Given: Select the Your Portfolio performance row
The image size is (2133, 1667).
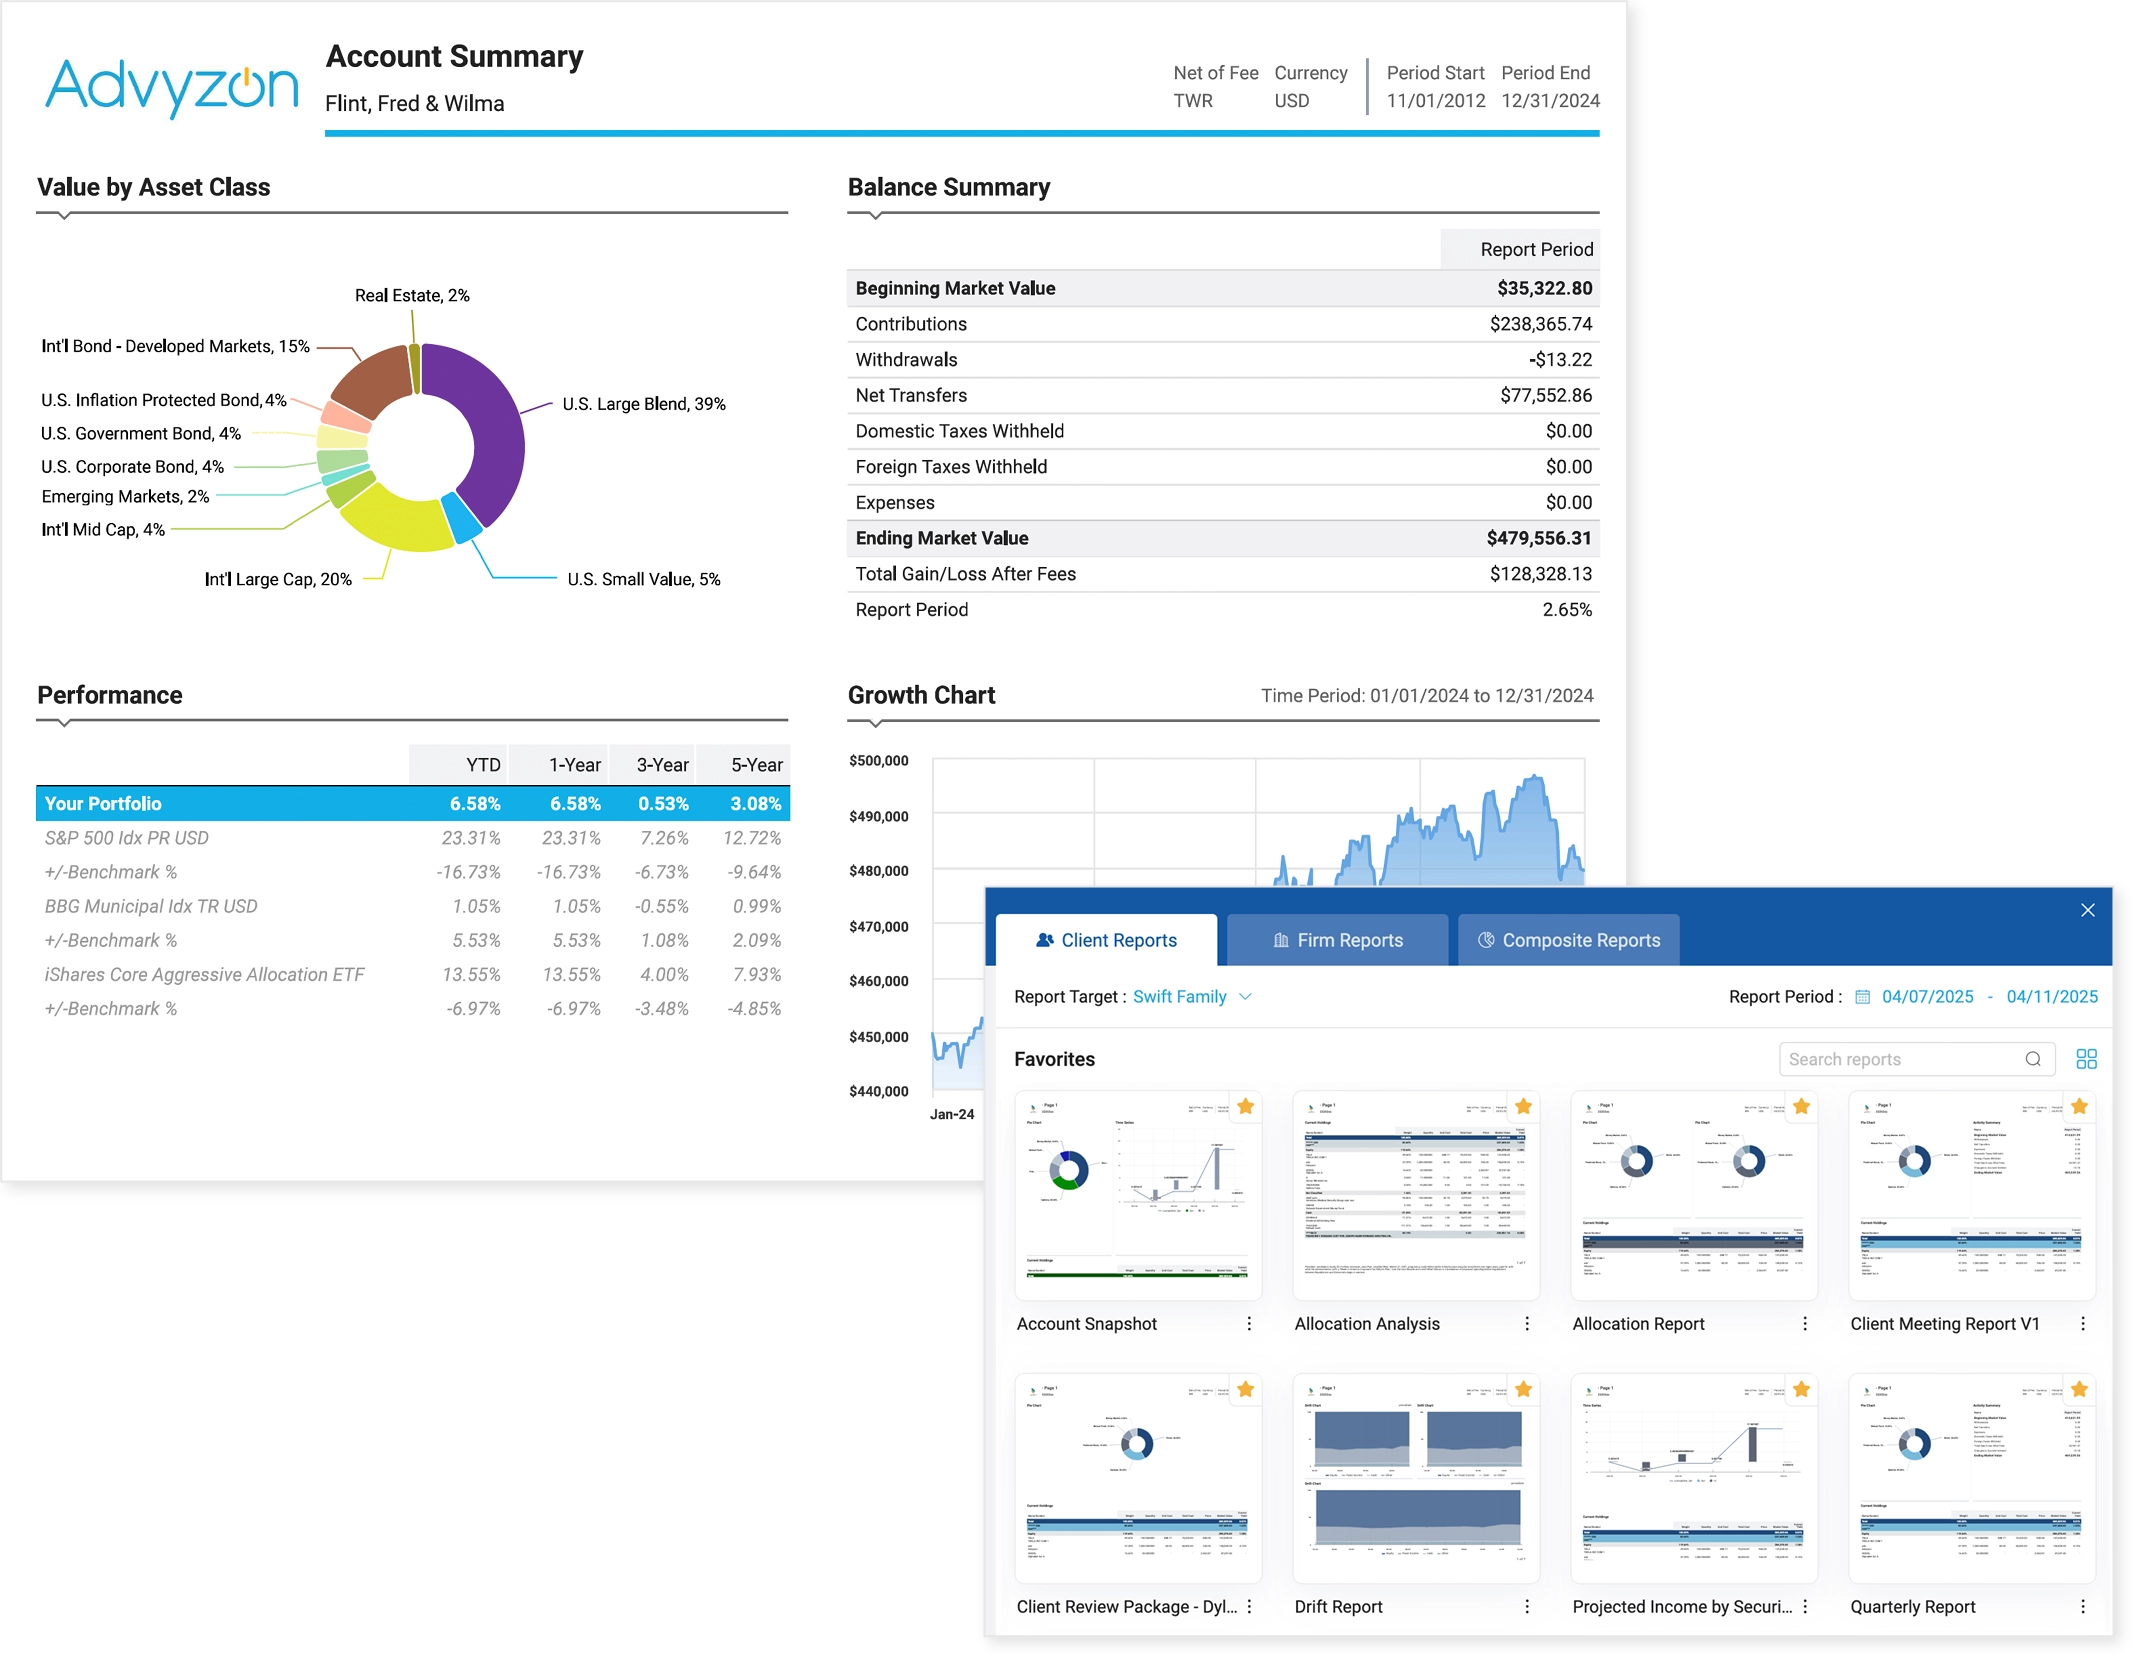Looking at the screenshot, I should click(413, 804).
